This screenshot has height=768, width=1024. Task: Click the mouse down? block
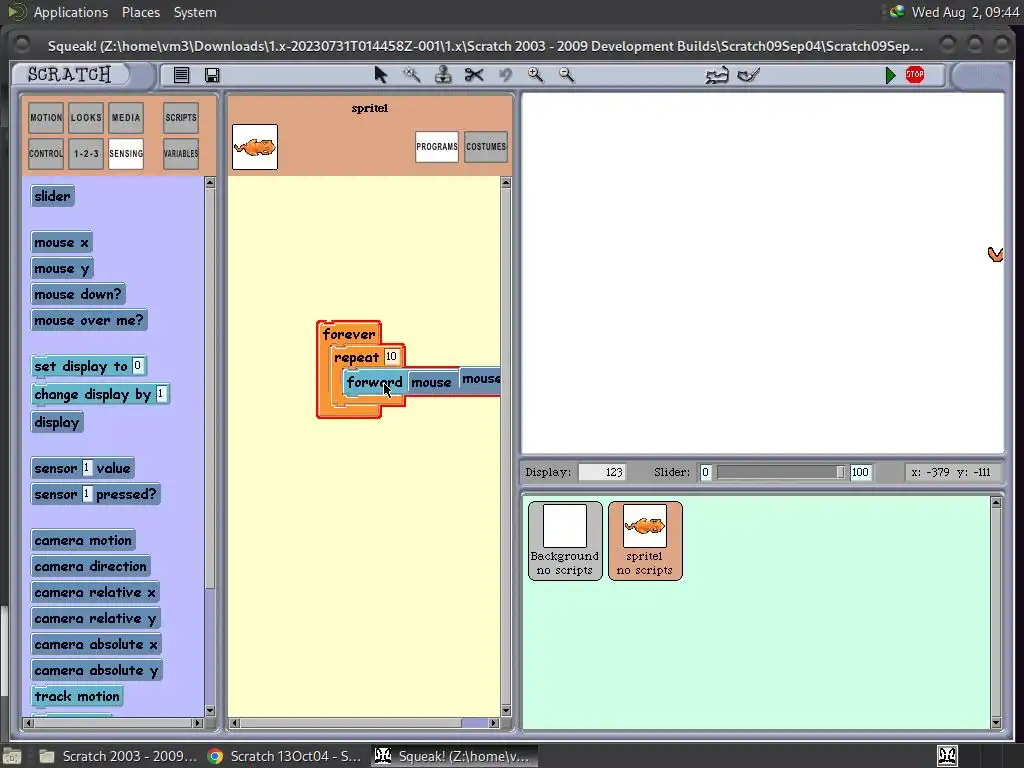(78, 294)
